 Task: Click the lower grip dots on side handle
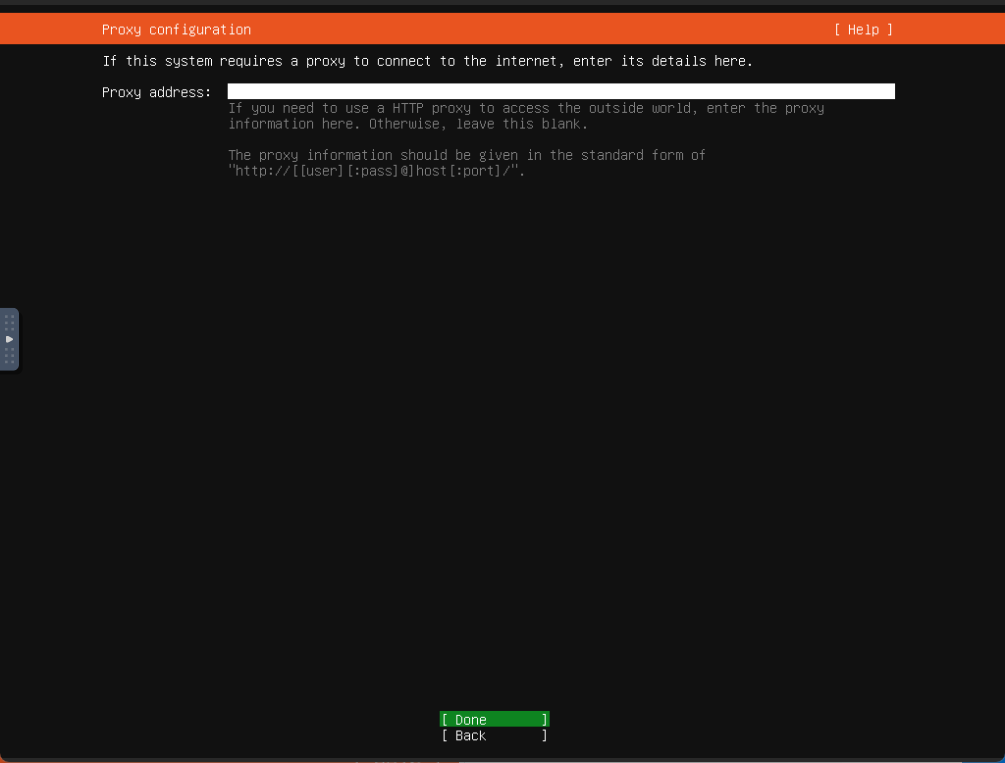(9, 356)
